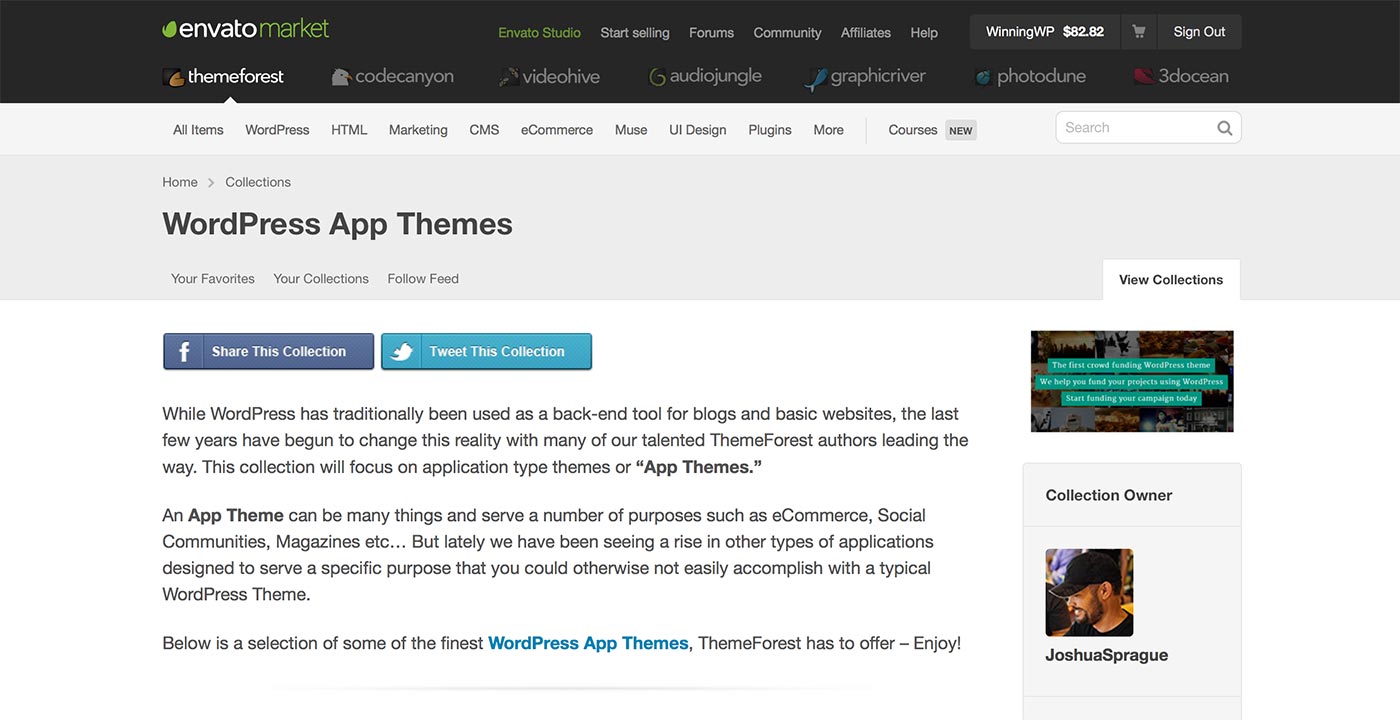
Task: Go to the 3DOcean marketplace
Action: pos(1181,76)
